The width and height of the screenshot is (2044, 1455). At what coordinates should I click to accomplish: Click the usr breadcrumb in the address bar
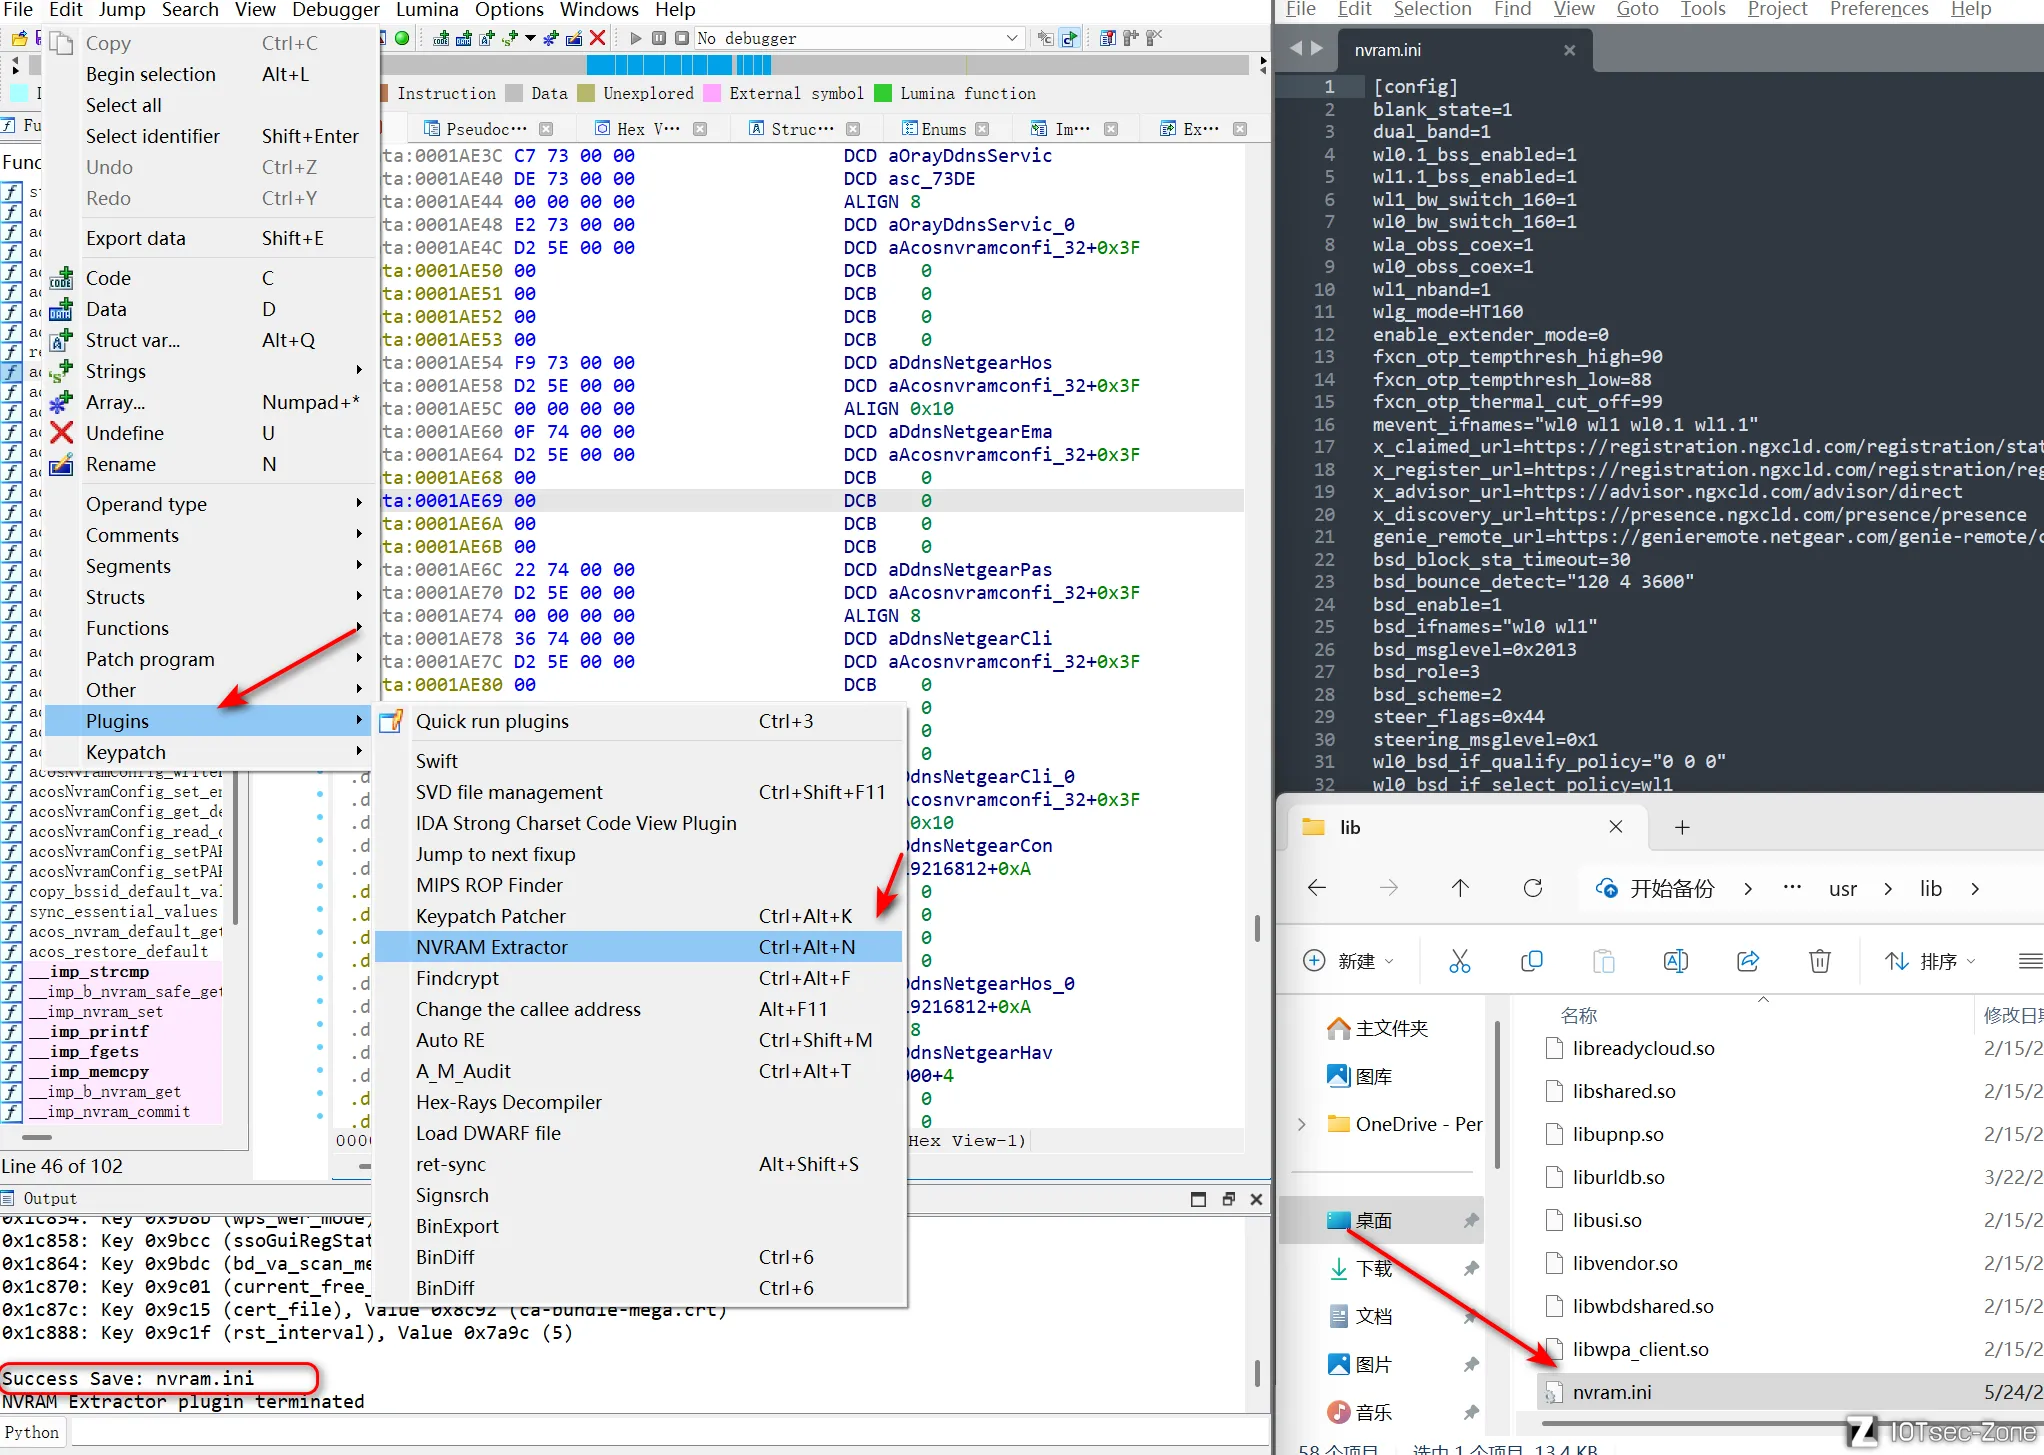[x=1843, y=889]
